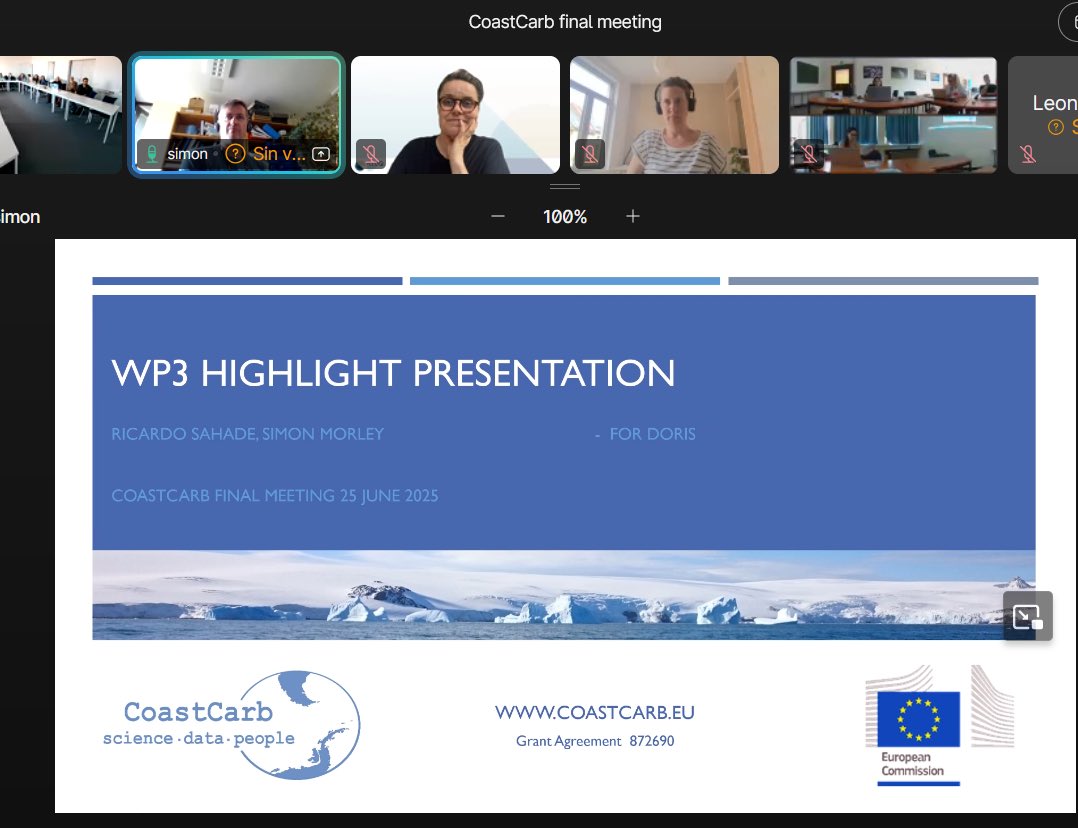Click muted mic icon on woman with glasses tile
1078x828 pixels.
371,154
